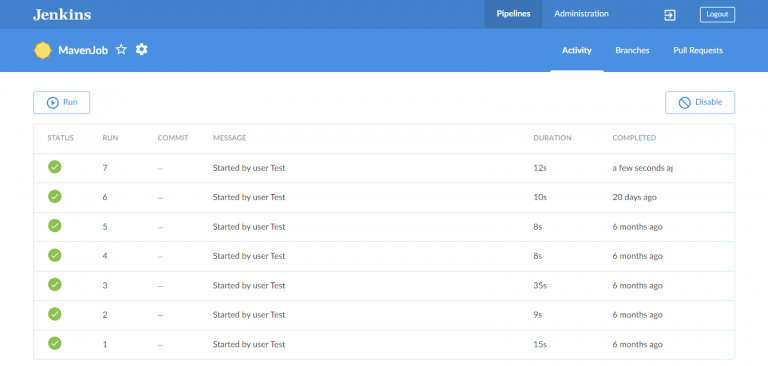Open the Pipelines tab
The height and width of the screenshot is (366, 768).
point(513,14)
